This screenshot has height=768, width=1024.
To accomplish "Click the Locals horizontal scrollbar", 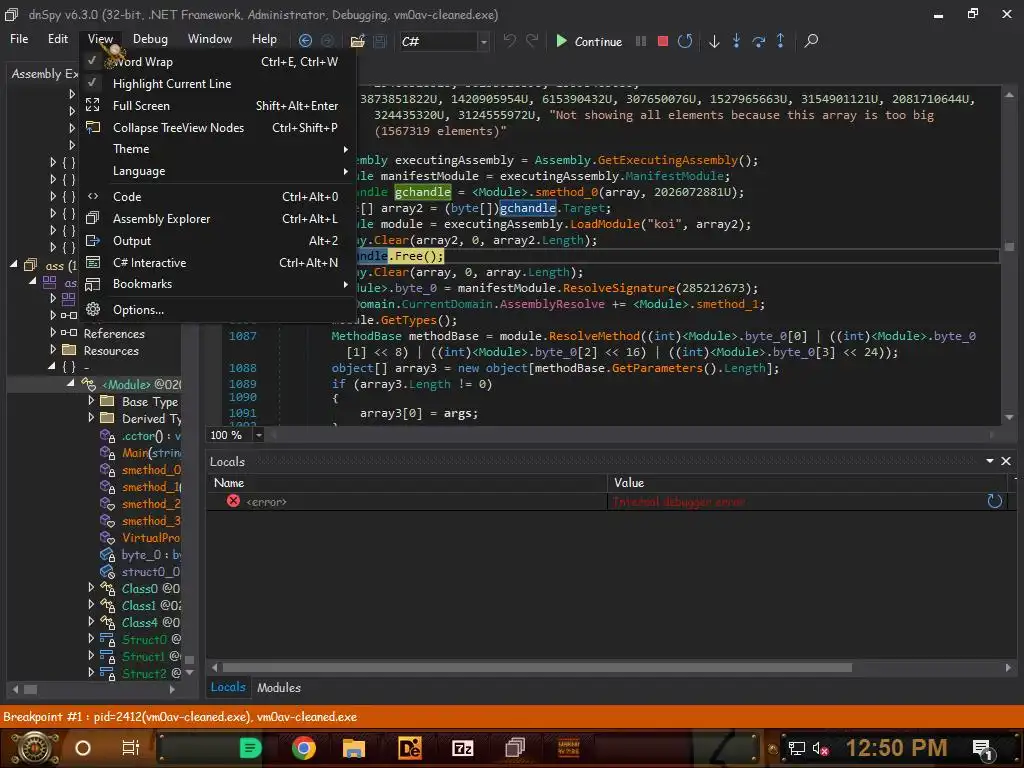I will coord(537,667).
